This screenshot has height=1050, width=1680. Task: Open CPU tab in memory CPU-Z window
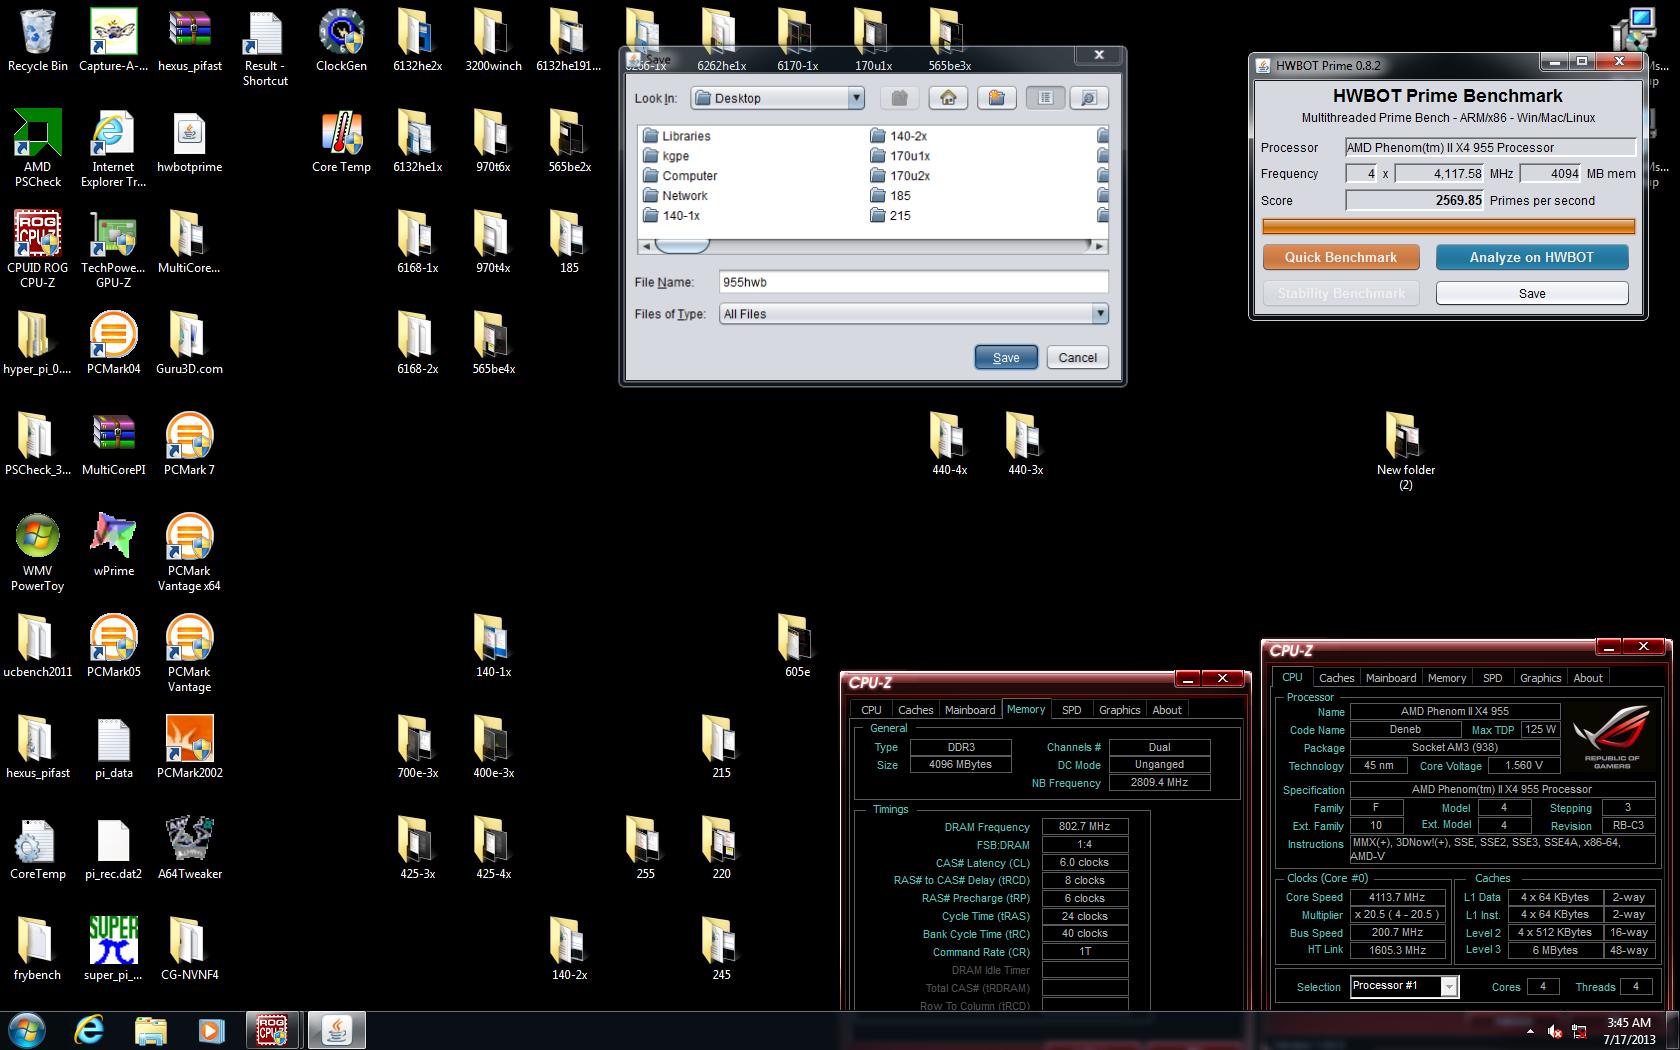(871, 710)
